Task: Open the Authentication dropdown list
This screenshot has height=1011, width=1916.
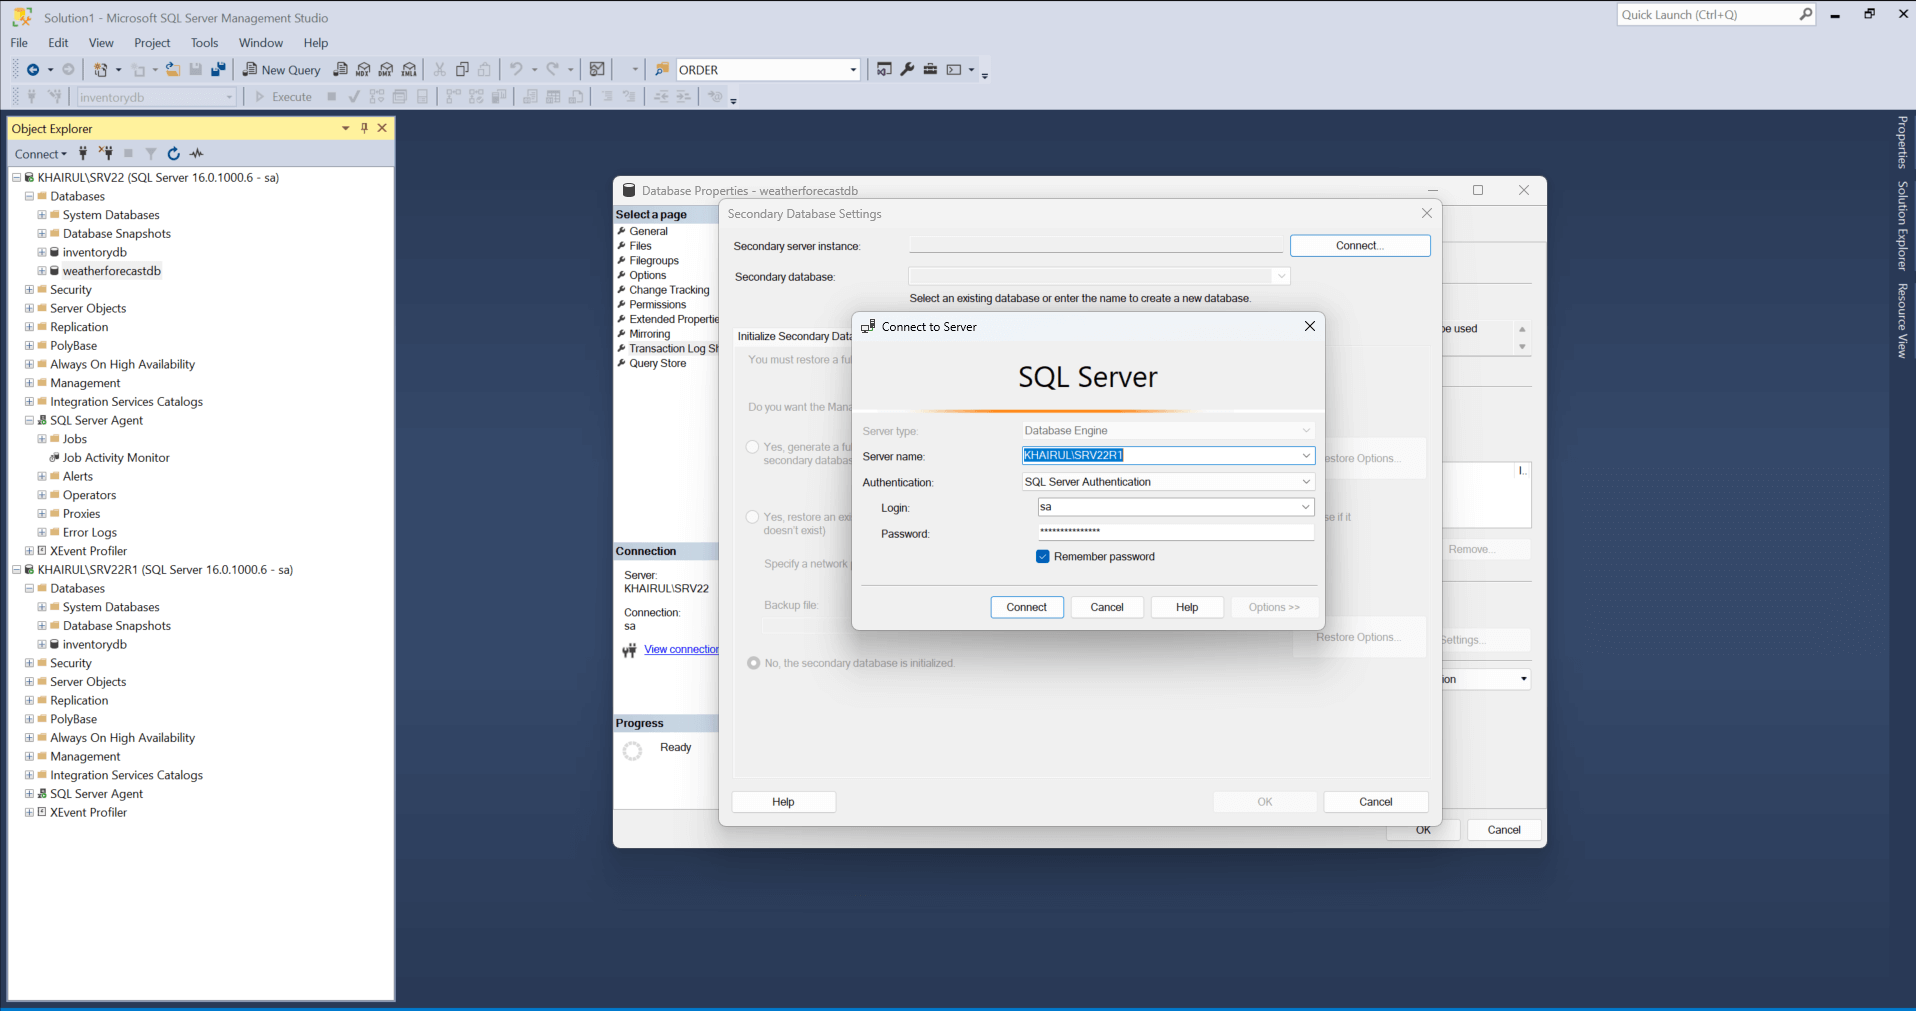Action: click(x=1305, y=482)
